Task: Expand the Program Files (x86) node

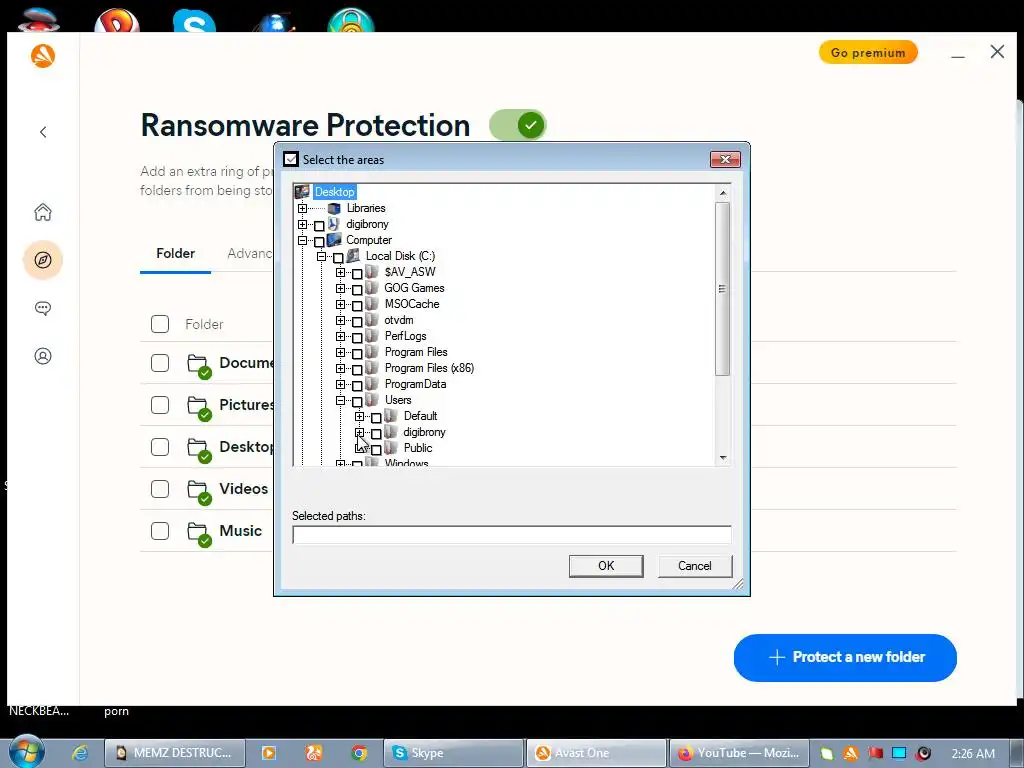Action: click(340, 368)
